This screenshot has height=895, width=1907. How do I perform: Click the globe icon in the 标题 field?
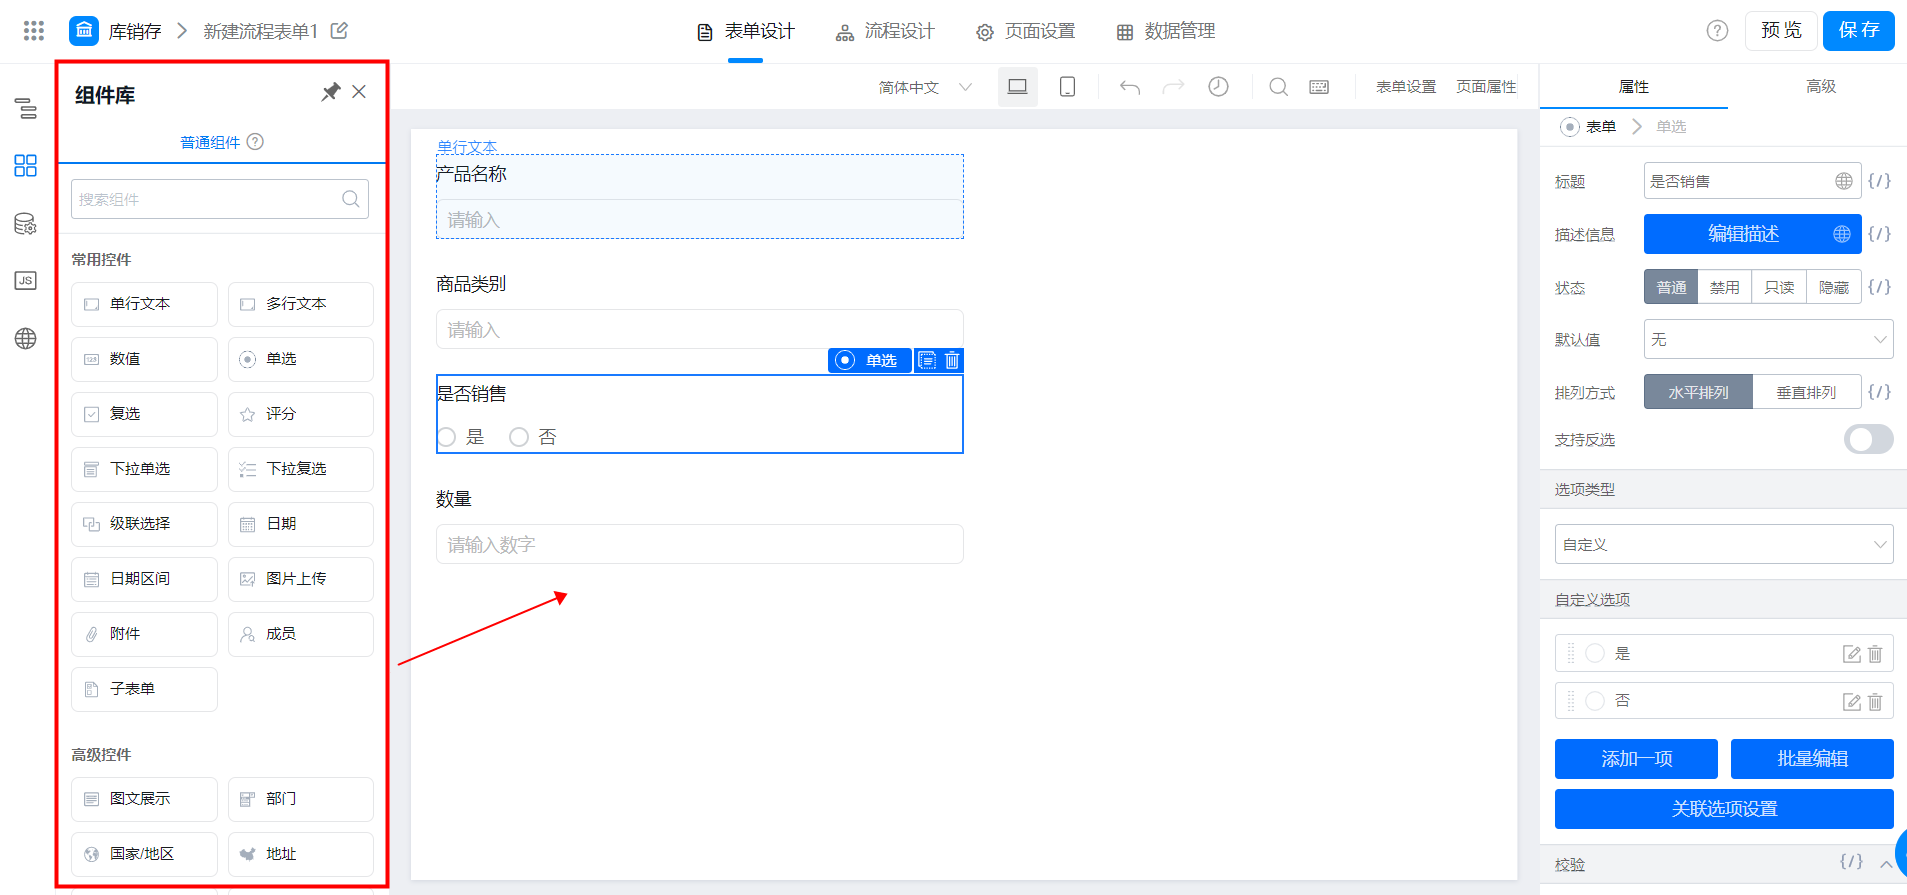click(x=1844, y=181)
